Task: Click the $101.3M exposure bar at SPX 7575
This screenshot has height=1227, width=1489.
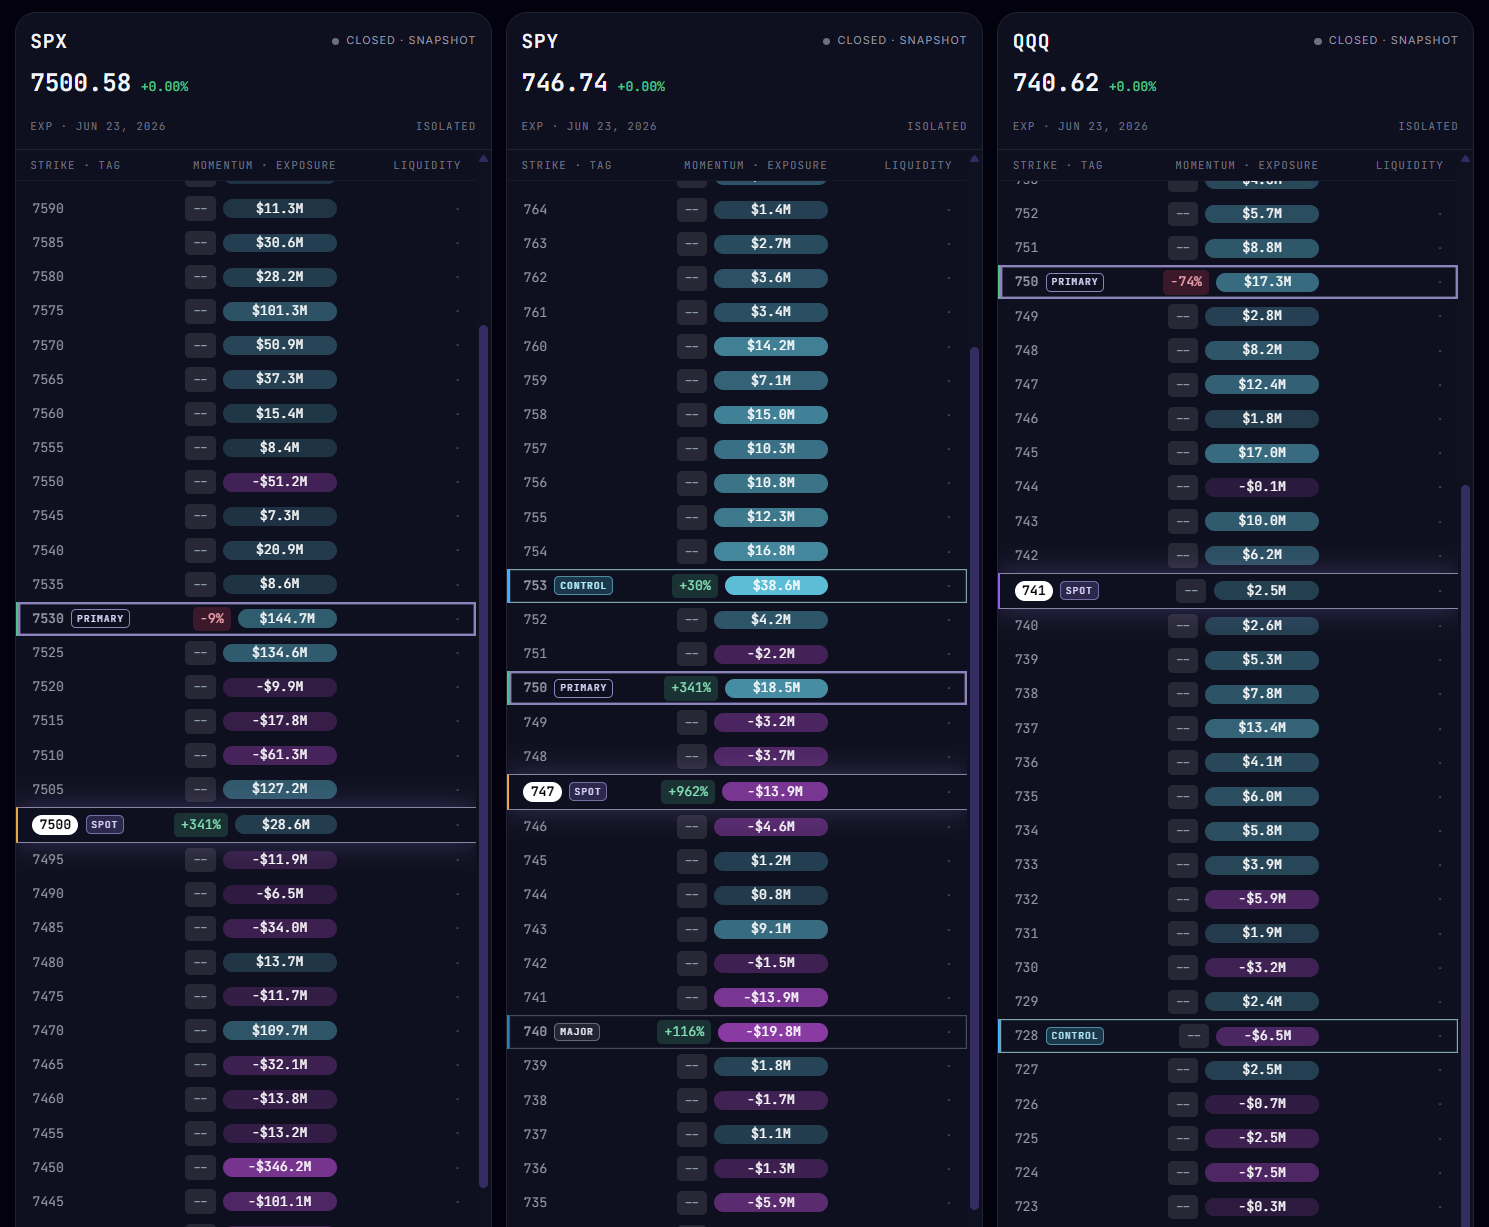Action: click(280, 311)
